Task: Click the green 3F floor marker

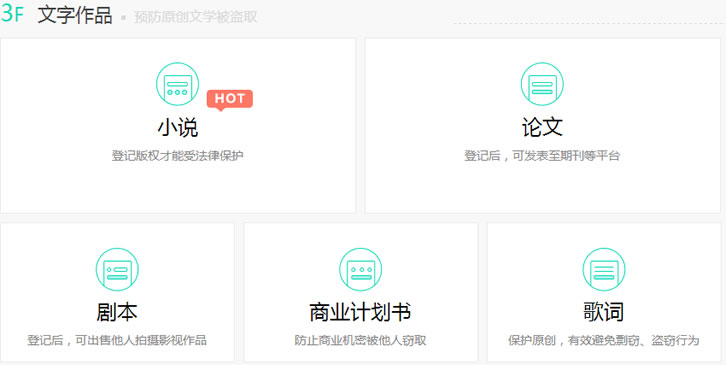Action: (12, 14)
